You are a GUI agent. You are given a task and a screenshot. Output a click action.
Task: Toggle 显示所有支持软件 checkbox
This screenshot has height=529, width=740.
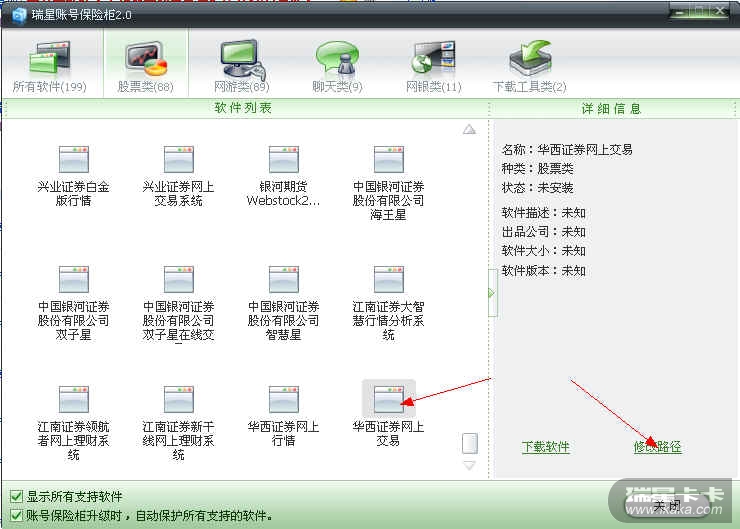click(17, 496)
